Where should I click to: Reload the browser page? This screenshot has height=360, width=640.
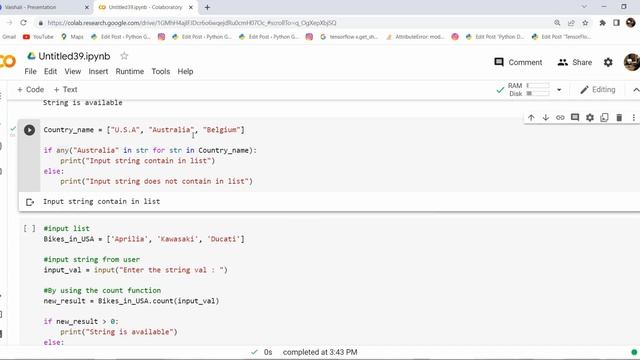tap(23, 23)
